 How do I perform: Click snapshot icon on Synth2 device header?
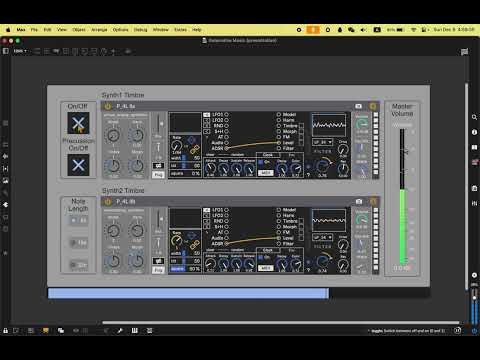tap(359, 202)
